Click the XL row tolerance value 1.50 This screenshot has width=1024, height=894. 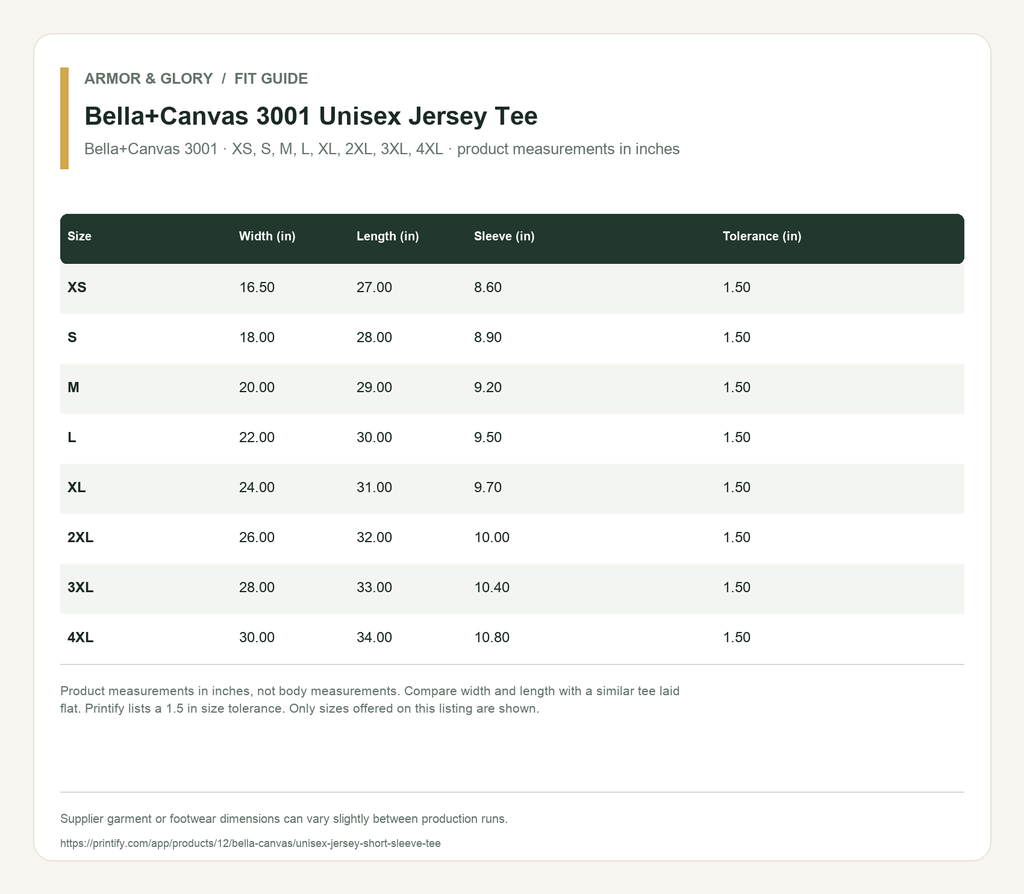737,487
